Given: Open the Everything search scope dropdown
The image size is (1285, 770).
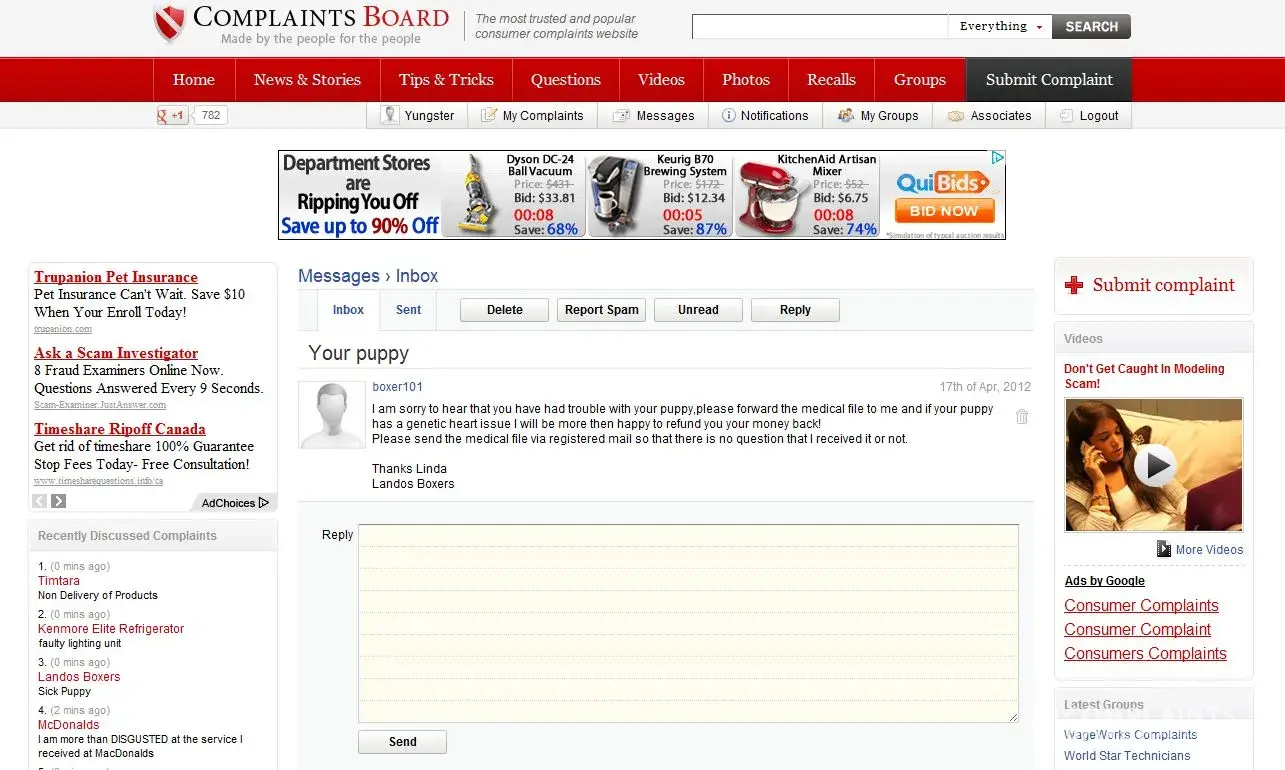Looking at the screenshot, I should coord(999,27).
